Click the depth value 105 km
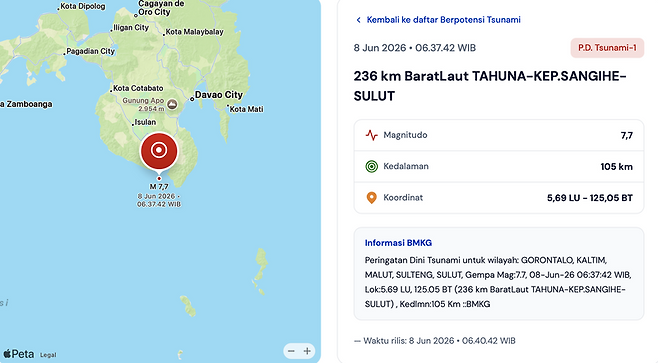 pyautogui.click(x=616, y=167)
